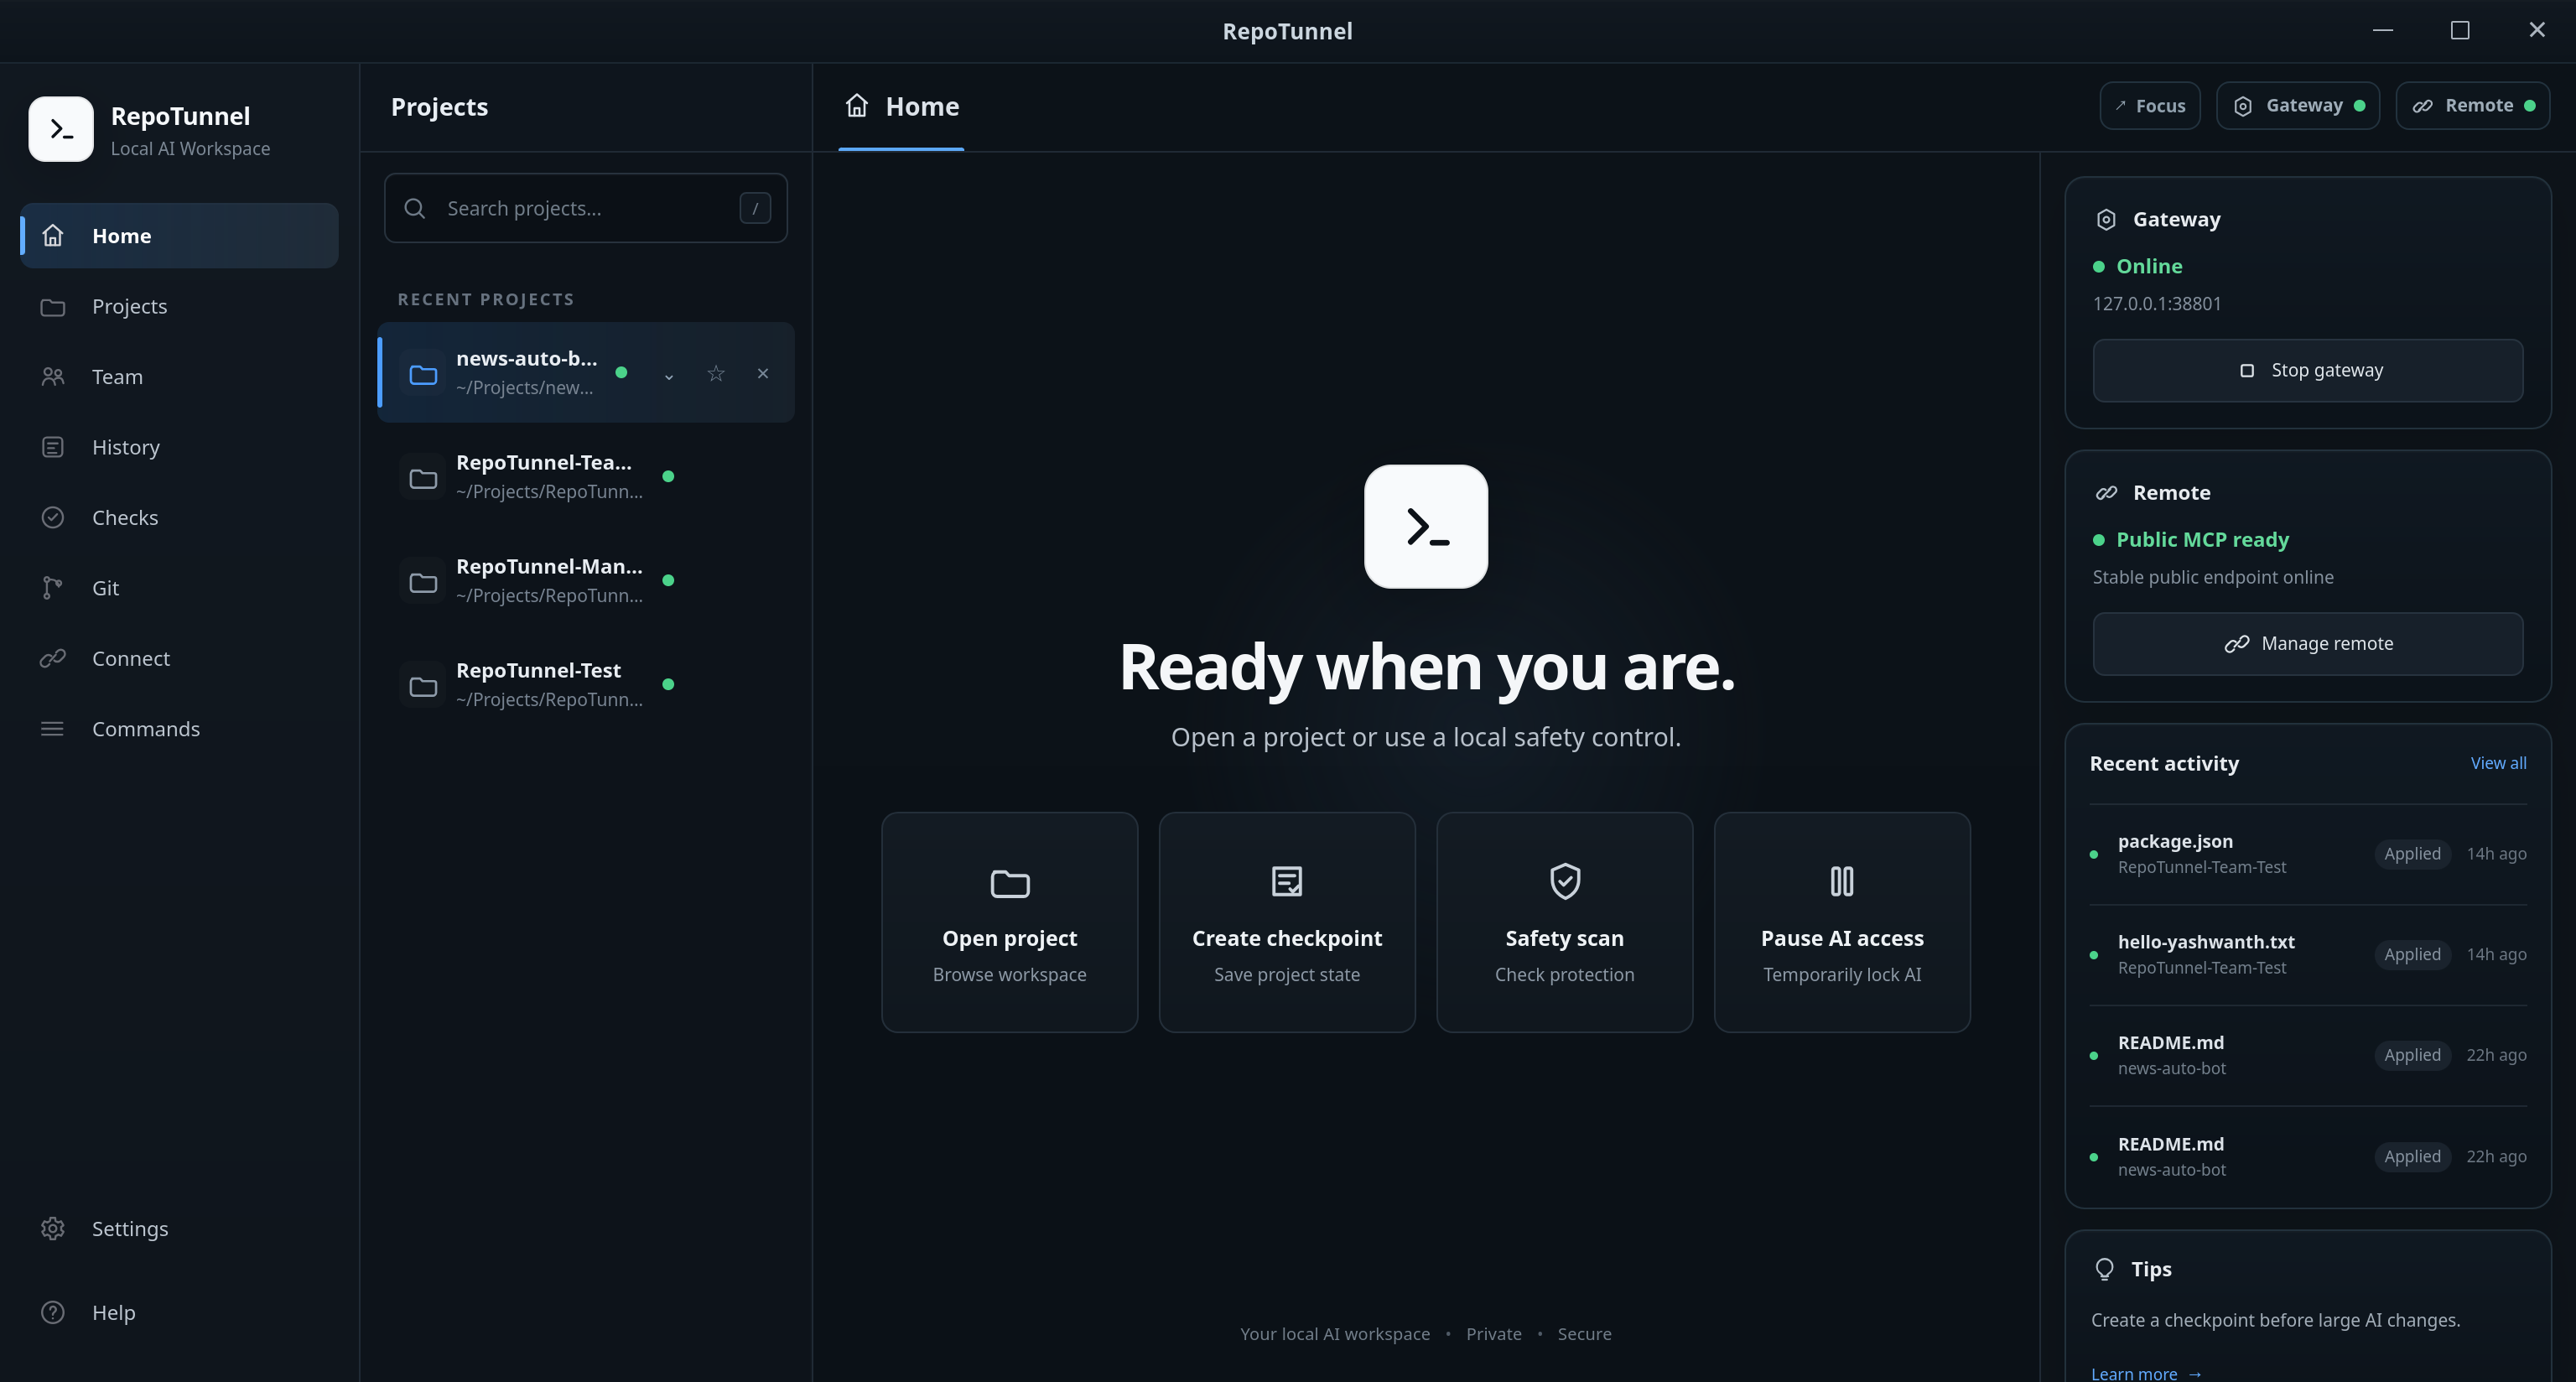Click the Pause AI access card
Viewport: 2576px width, 1382px height.
(1842, 923)
